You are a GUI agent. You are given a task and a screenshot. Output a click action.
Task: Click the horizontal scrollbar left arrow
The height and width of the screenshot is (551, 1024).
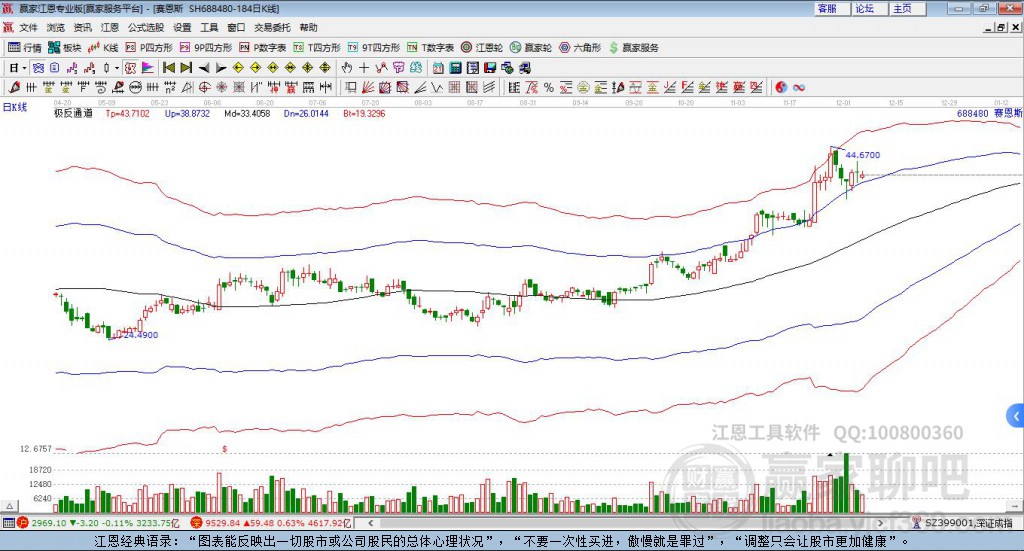[370, 523]
